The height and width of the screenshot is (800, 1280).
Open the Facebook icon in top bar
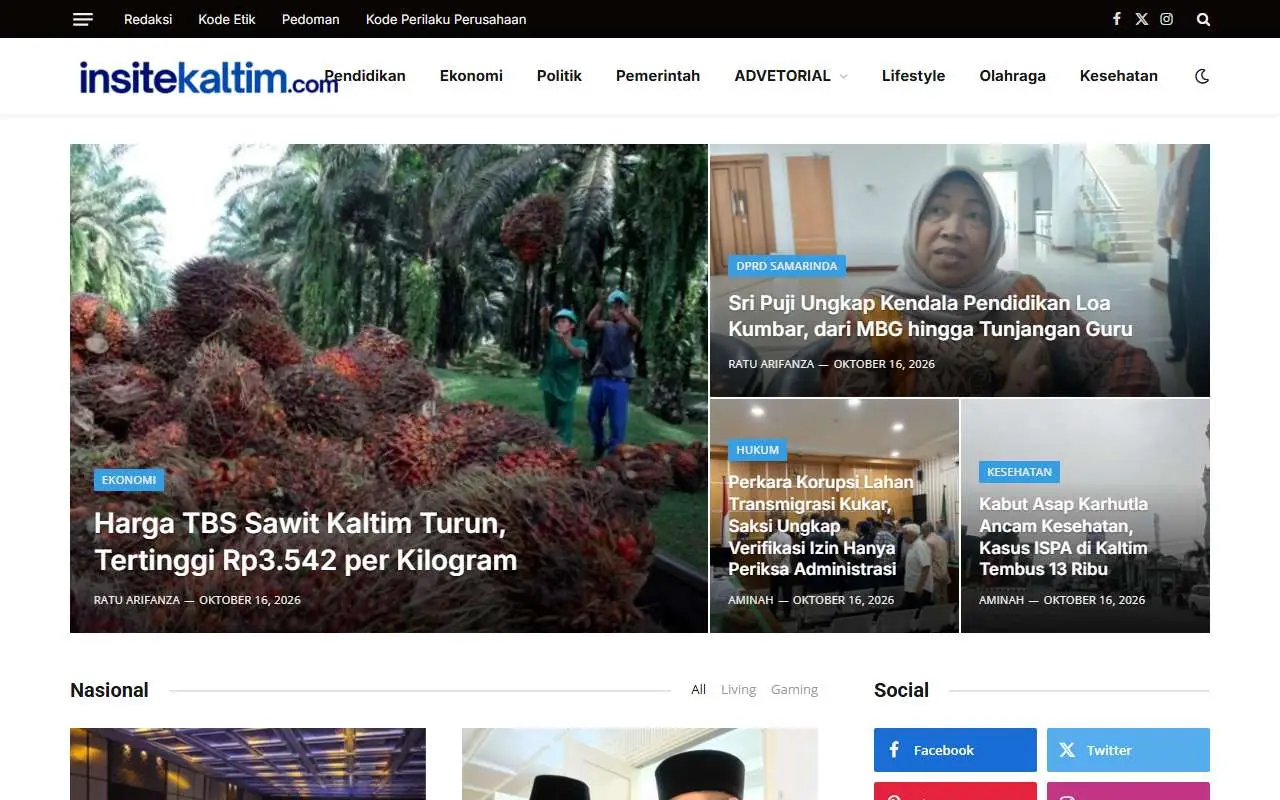pos(1117,19)
